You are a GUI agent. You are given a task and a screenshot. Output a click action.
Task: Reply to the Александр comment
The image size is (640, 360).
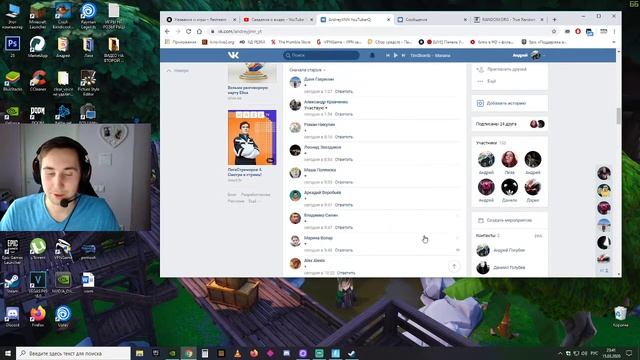coord(344,114)
